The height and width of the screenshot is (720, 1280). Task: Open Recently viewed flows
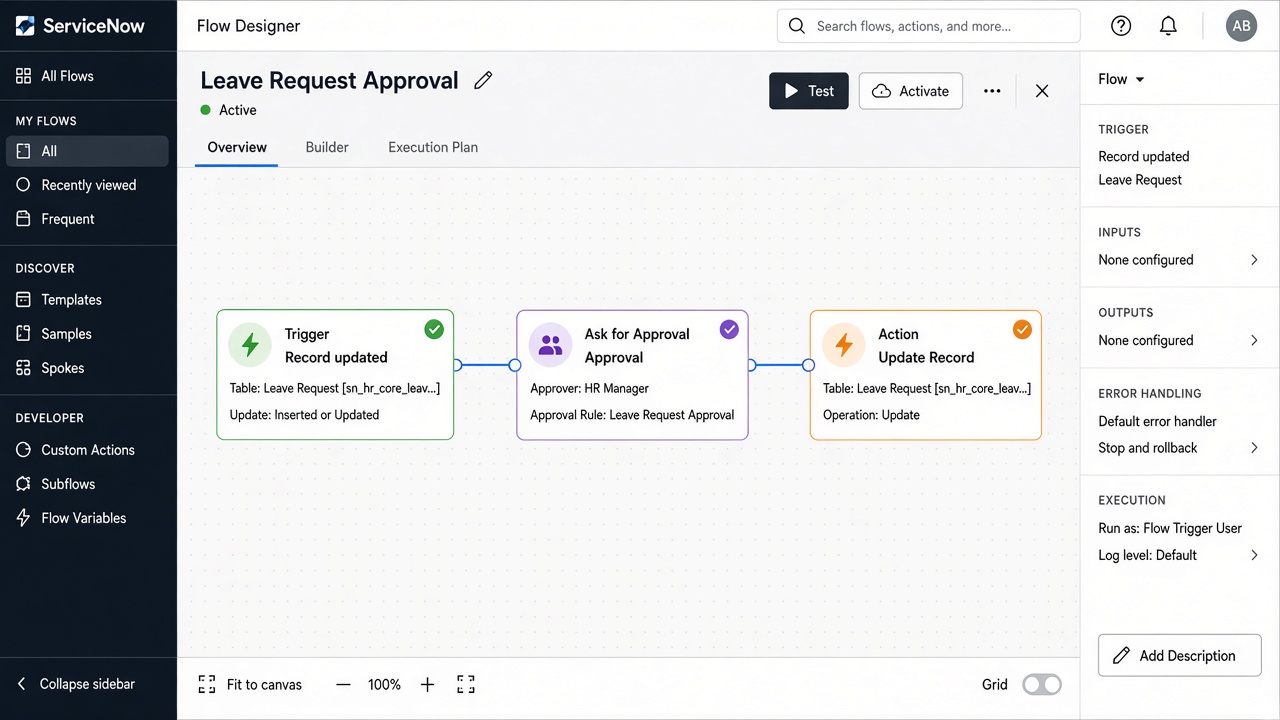[88, 185]
